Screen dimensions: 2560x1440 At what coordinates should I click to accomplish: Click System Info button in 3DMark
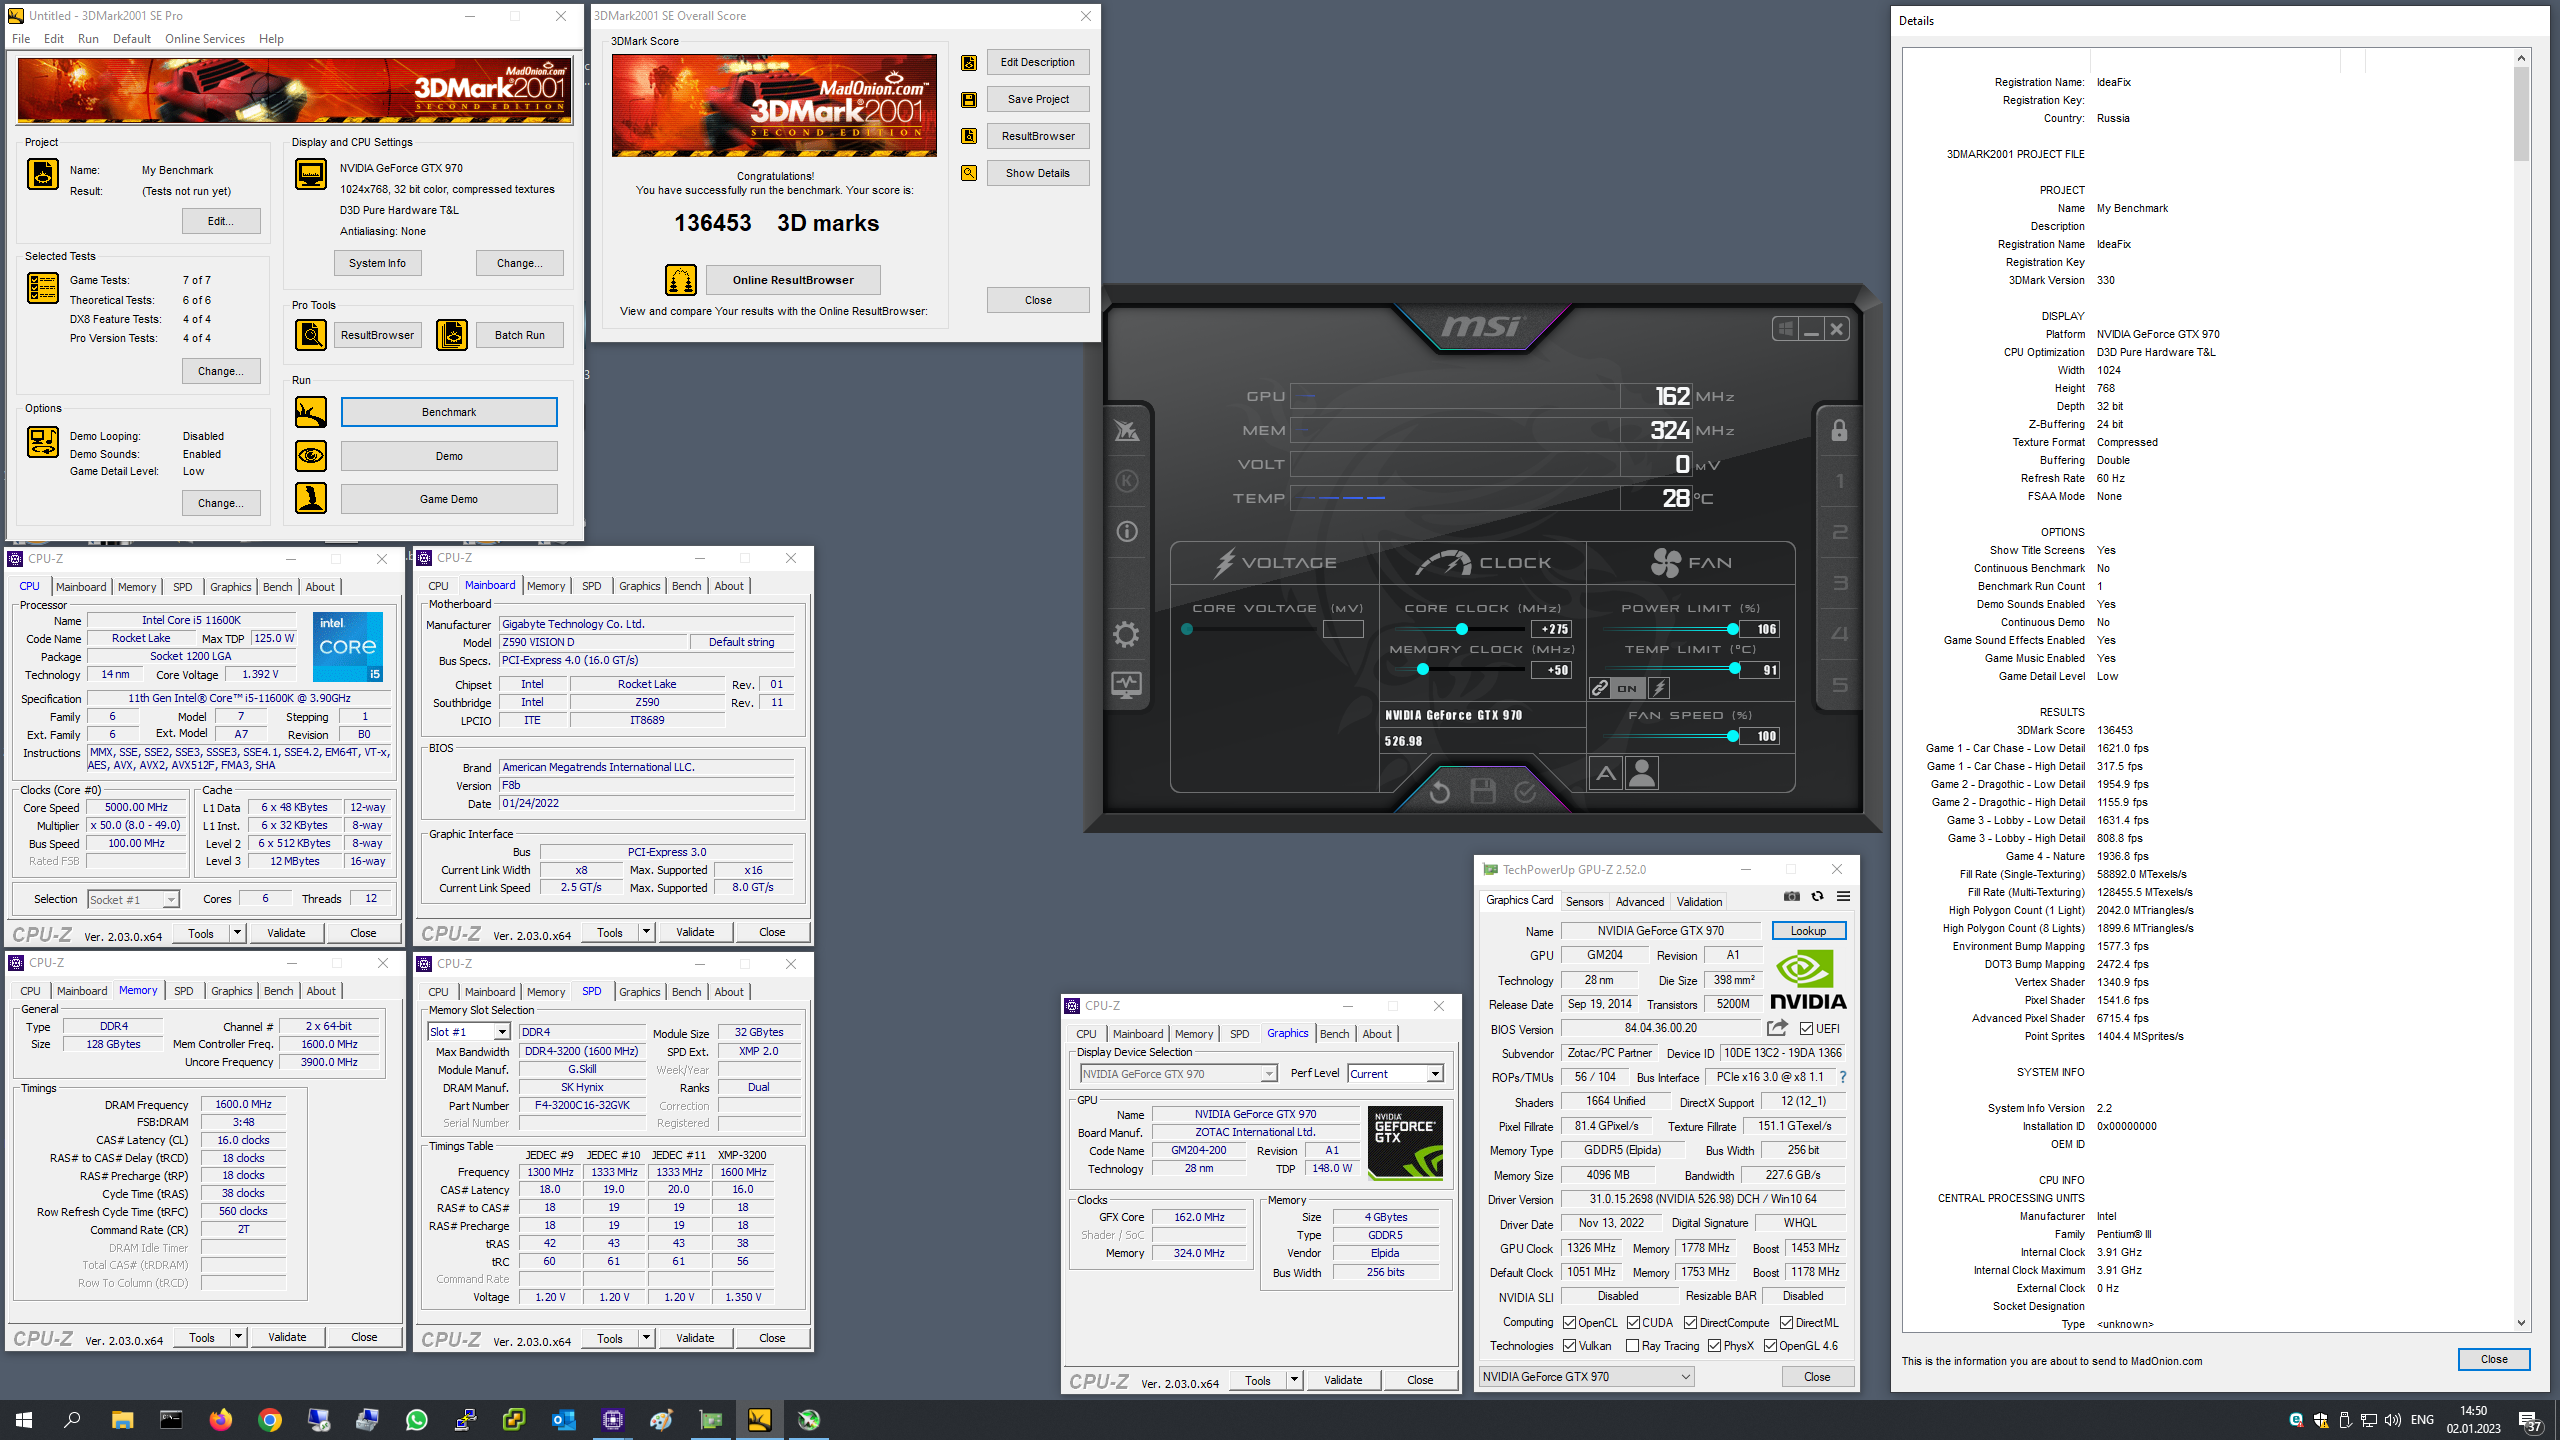pyautogui.click(x=377, y=263)
